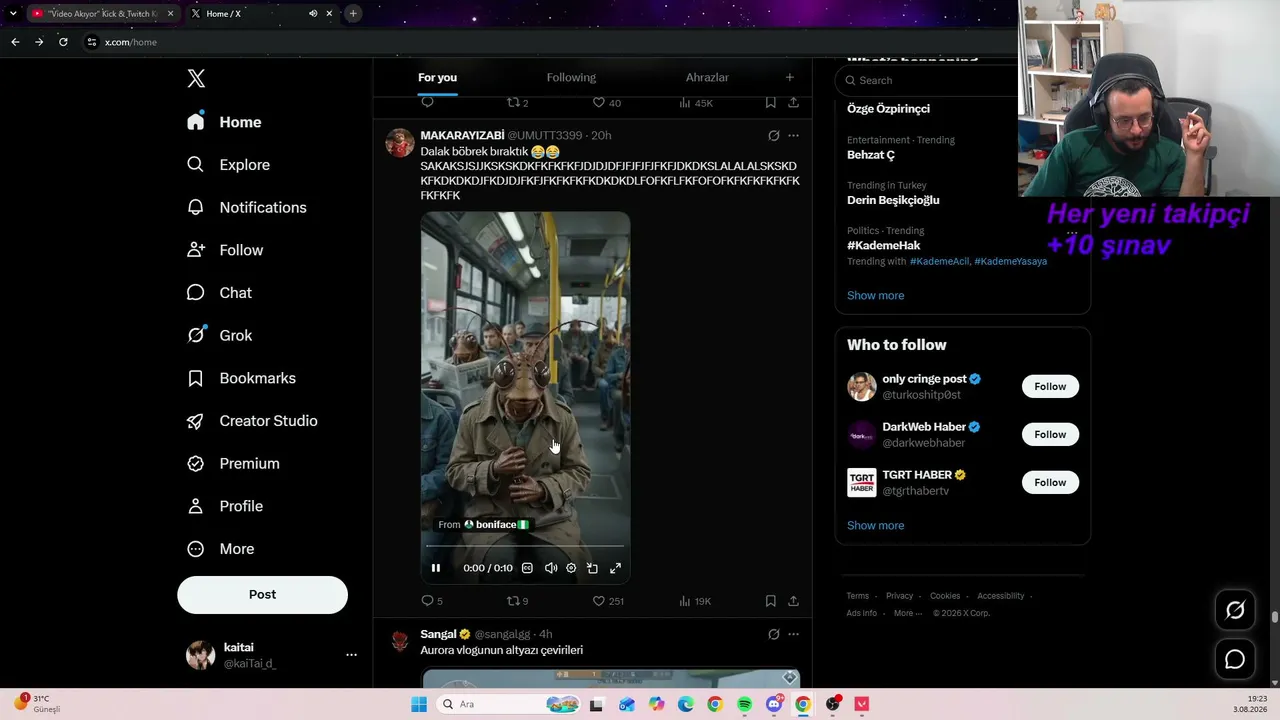The height and width of the screenshot is (720, 1280).
Task: Open the boniface source link
Action: [x=496, y=524]
